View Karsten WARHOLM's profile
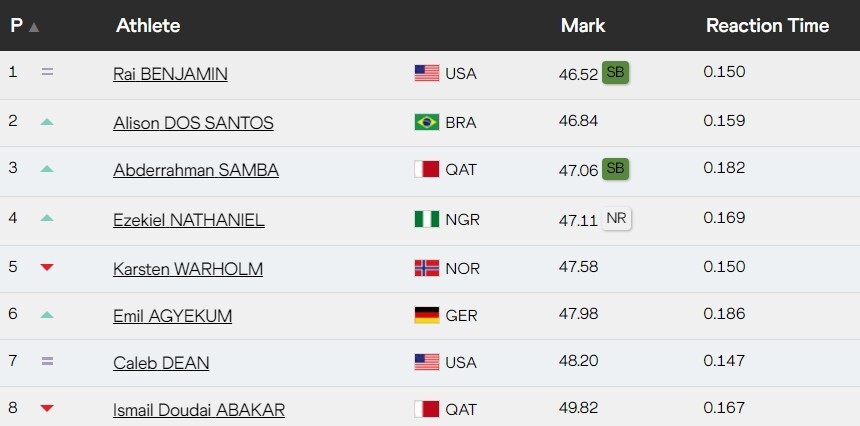Image resolution: width=860 pixels, height=426 pixels. tap(187, 268)
